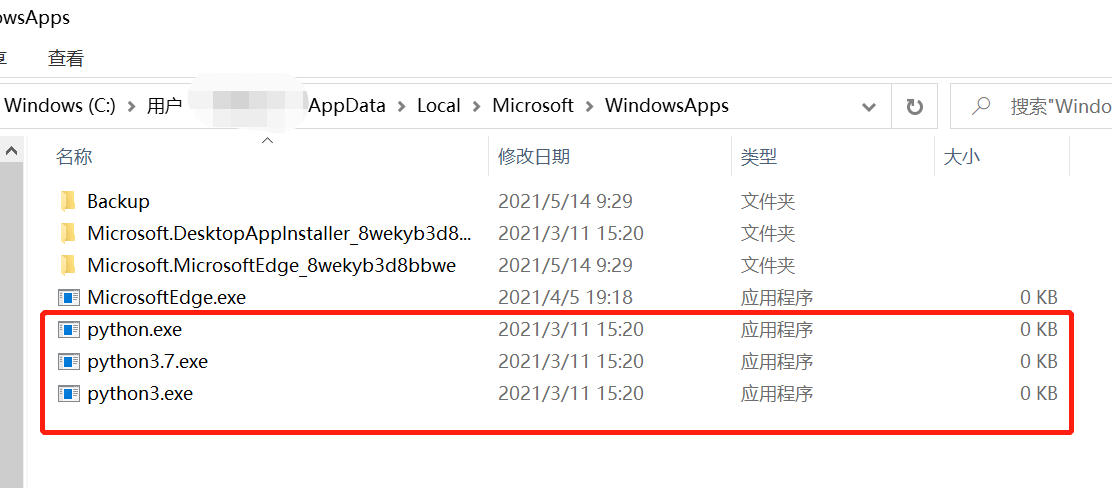Expand the chevron after AppData breadcrumb
The height and width of the screenshot is (488, 1112).
pos(402,106)
